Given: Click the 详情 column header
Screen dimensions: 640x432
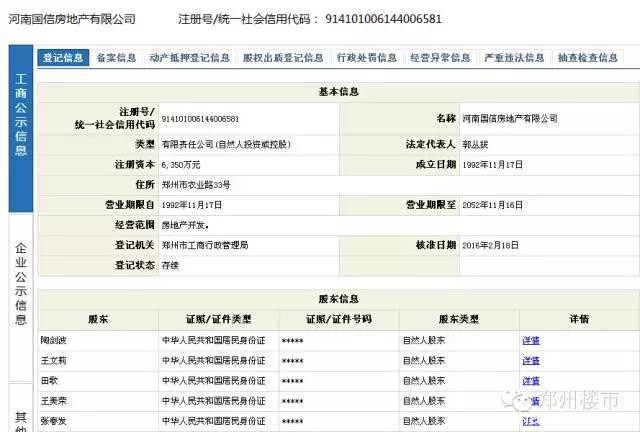Looking at the screenshot, I should (x=579, y=319).
